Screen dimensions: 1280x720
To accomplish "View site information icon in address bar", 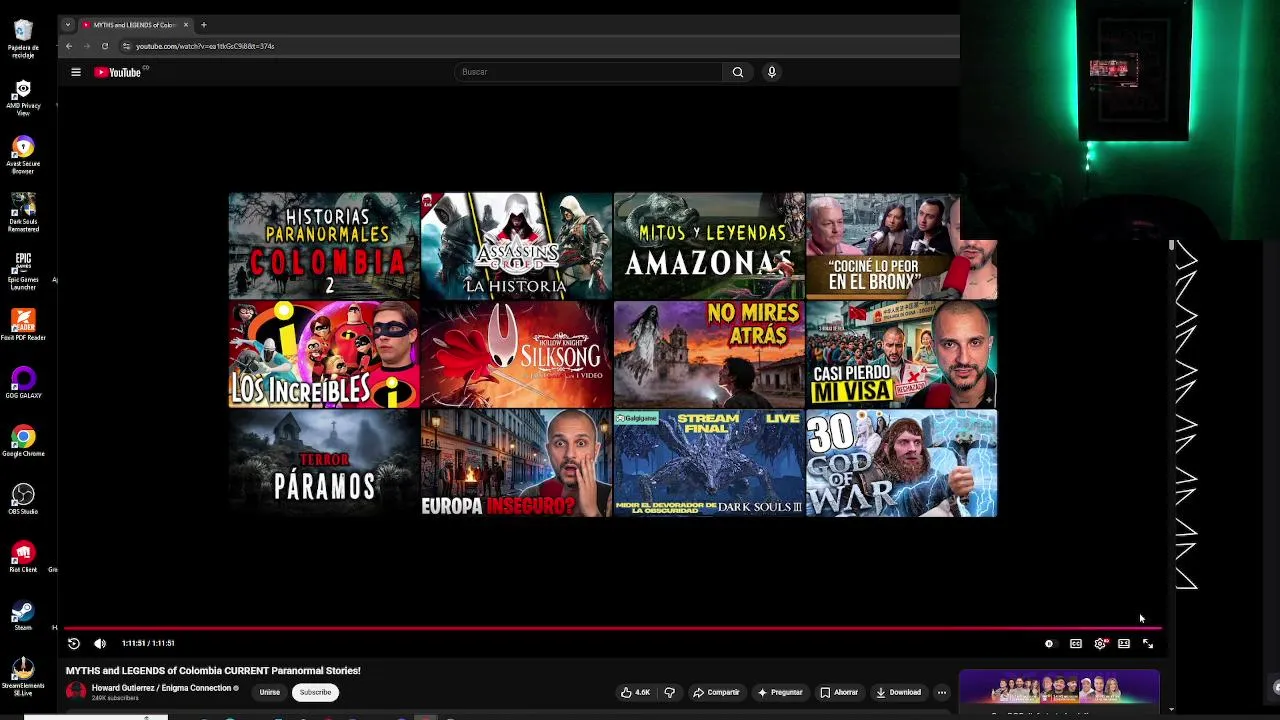I will tap(126, 46).
